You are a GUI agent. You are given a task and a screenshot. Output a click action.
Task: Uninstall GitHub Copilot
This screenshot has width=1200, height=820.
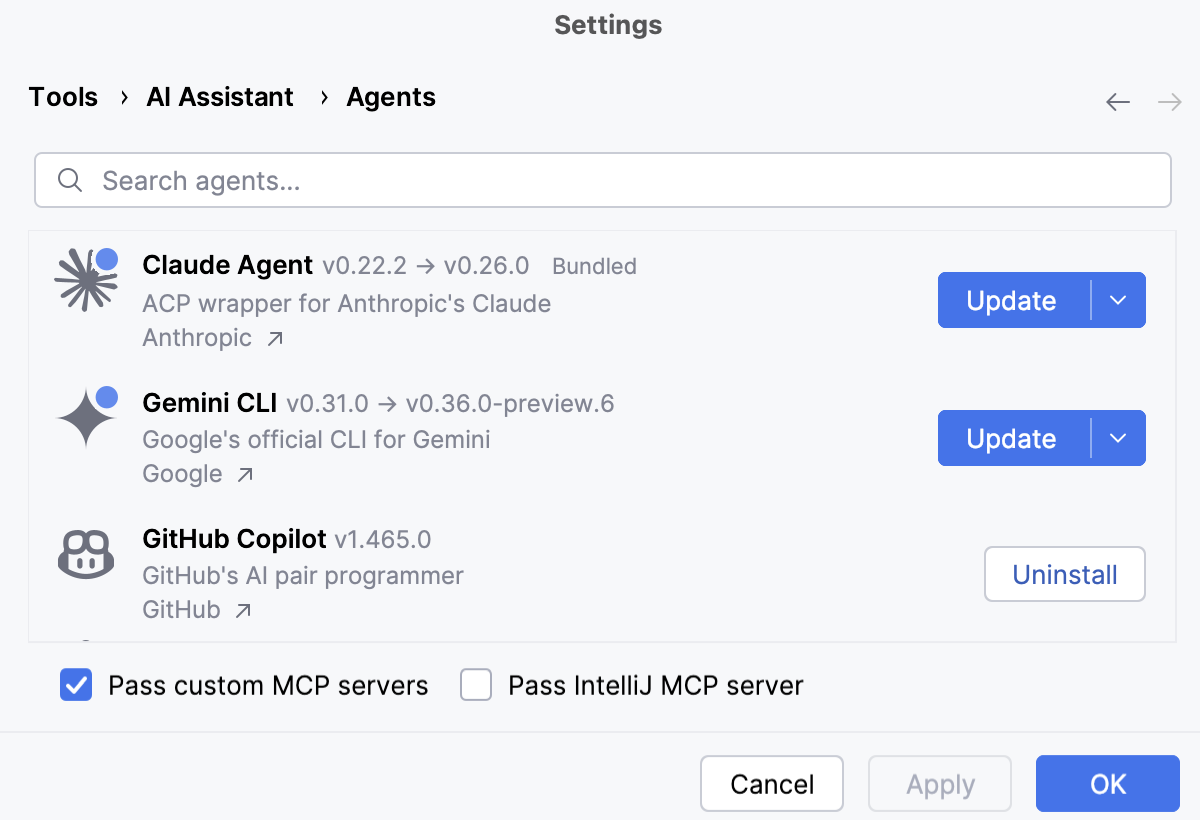coord(1064,574)
